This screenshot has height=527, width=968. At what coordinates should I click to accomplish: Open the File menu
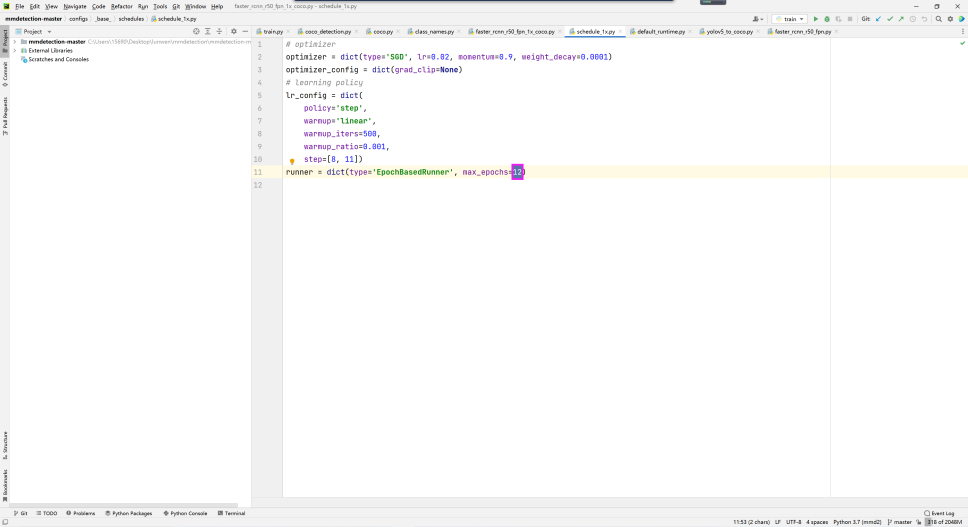coord(20,6)
